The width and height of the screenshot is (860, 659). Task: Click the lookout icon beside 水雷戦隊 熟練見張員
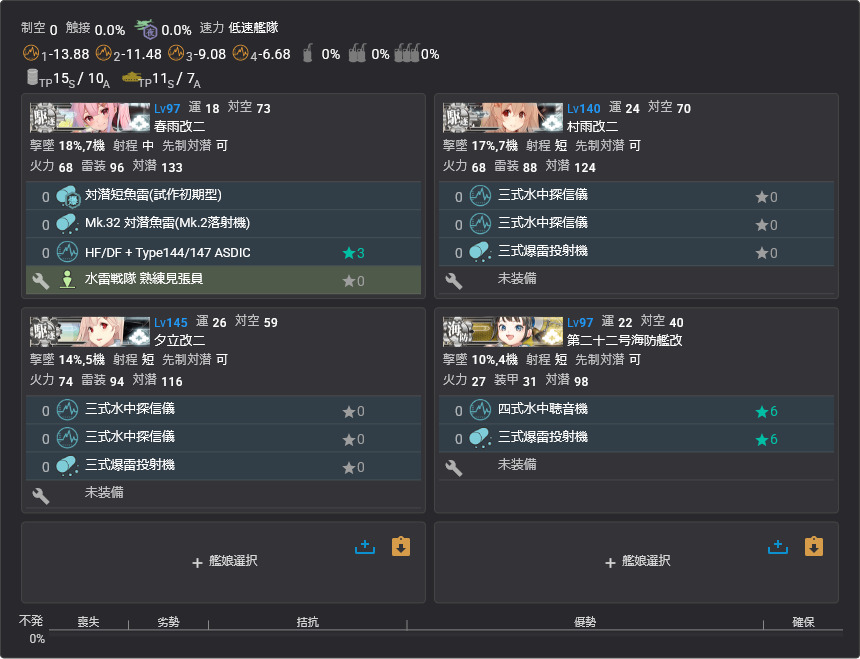(68, 280)
